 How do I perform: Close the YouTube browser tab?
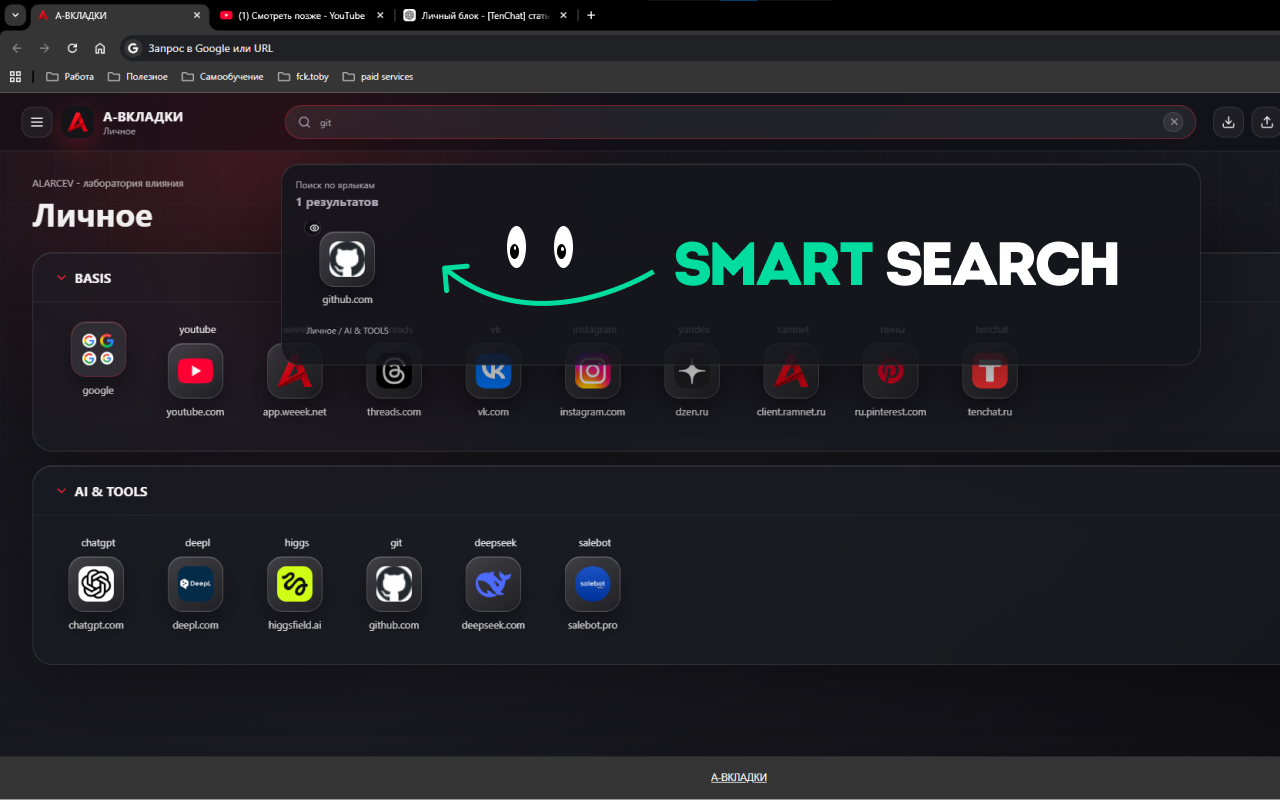[380, 15]
